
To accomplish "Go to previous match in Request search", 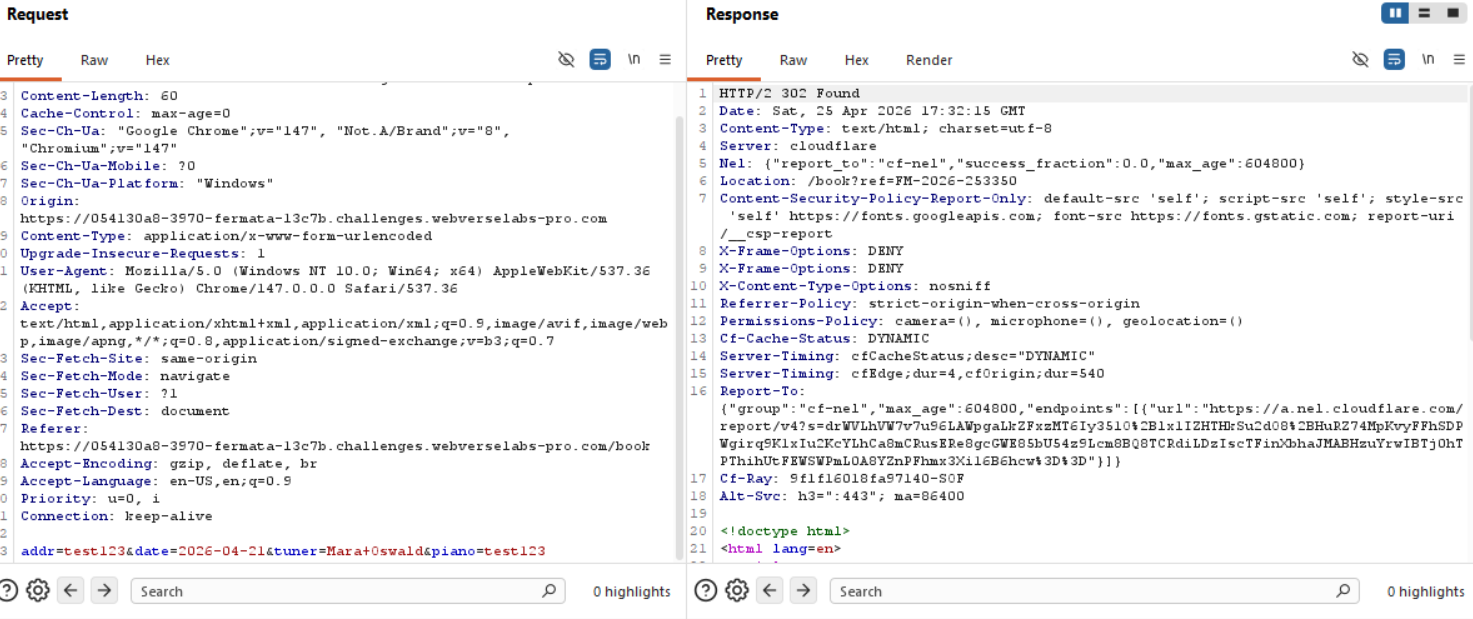I will tap(70, 591).
